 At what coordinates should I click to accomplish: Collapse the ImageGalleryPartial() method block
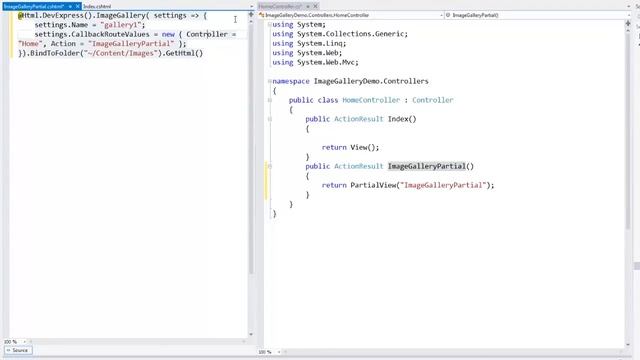(269, 166)
